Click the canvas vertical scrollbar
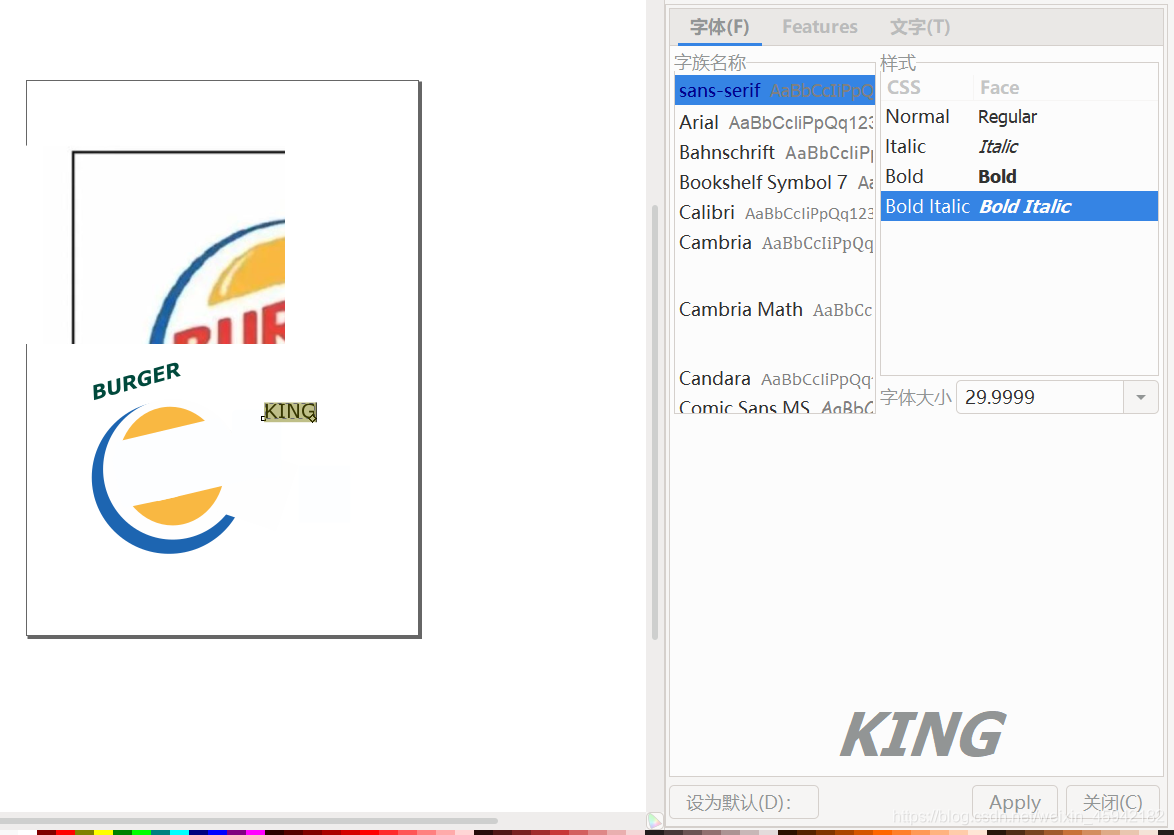 tap(654, 422)
